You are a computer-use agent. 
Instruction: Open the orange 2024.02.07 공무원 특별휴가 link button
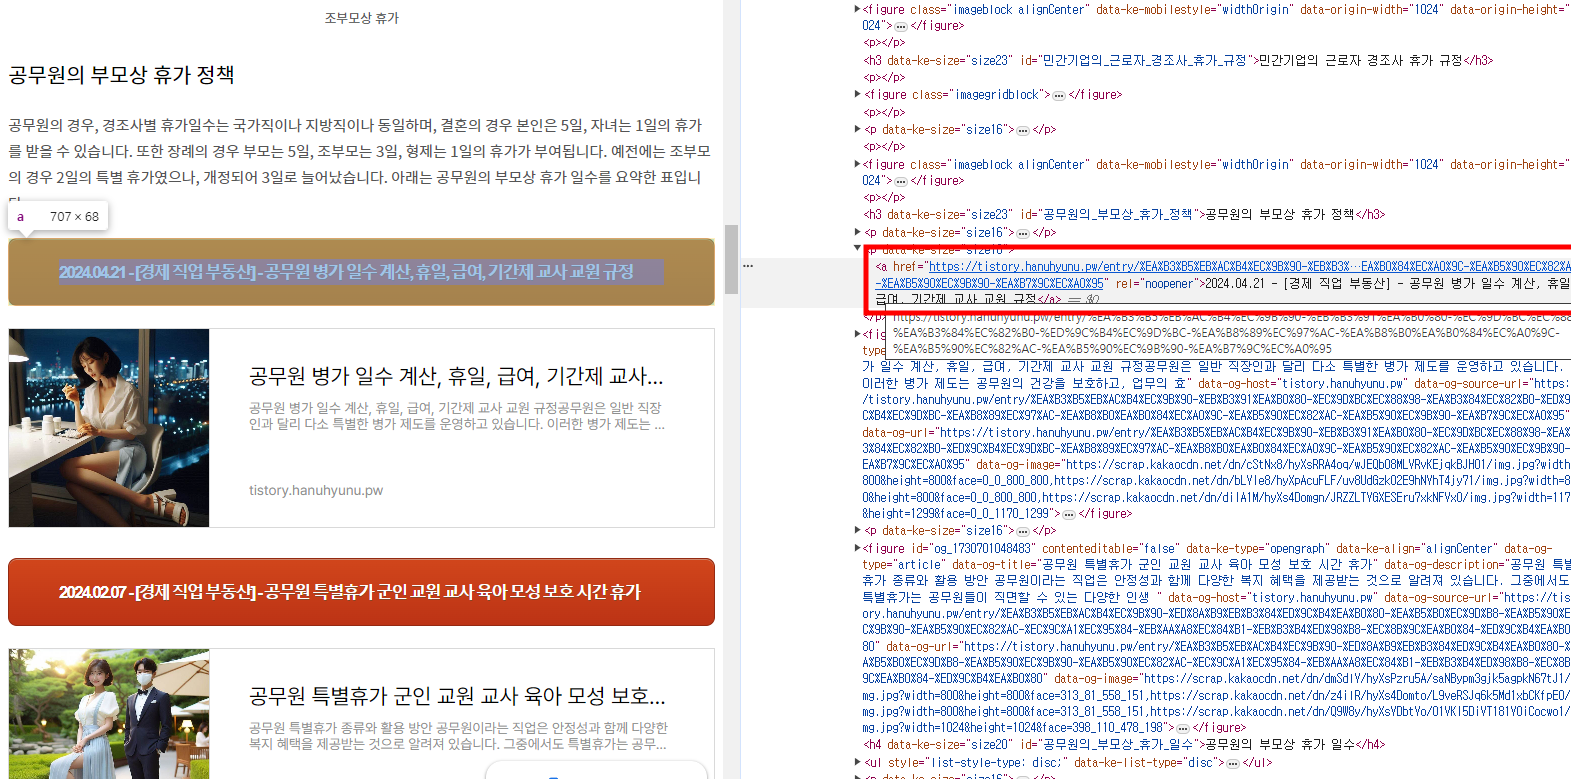361,592
